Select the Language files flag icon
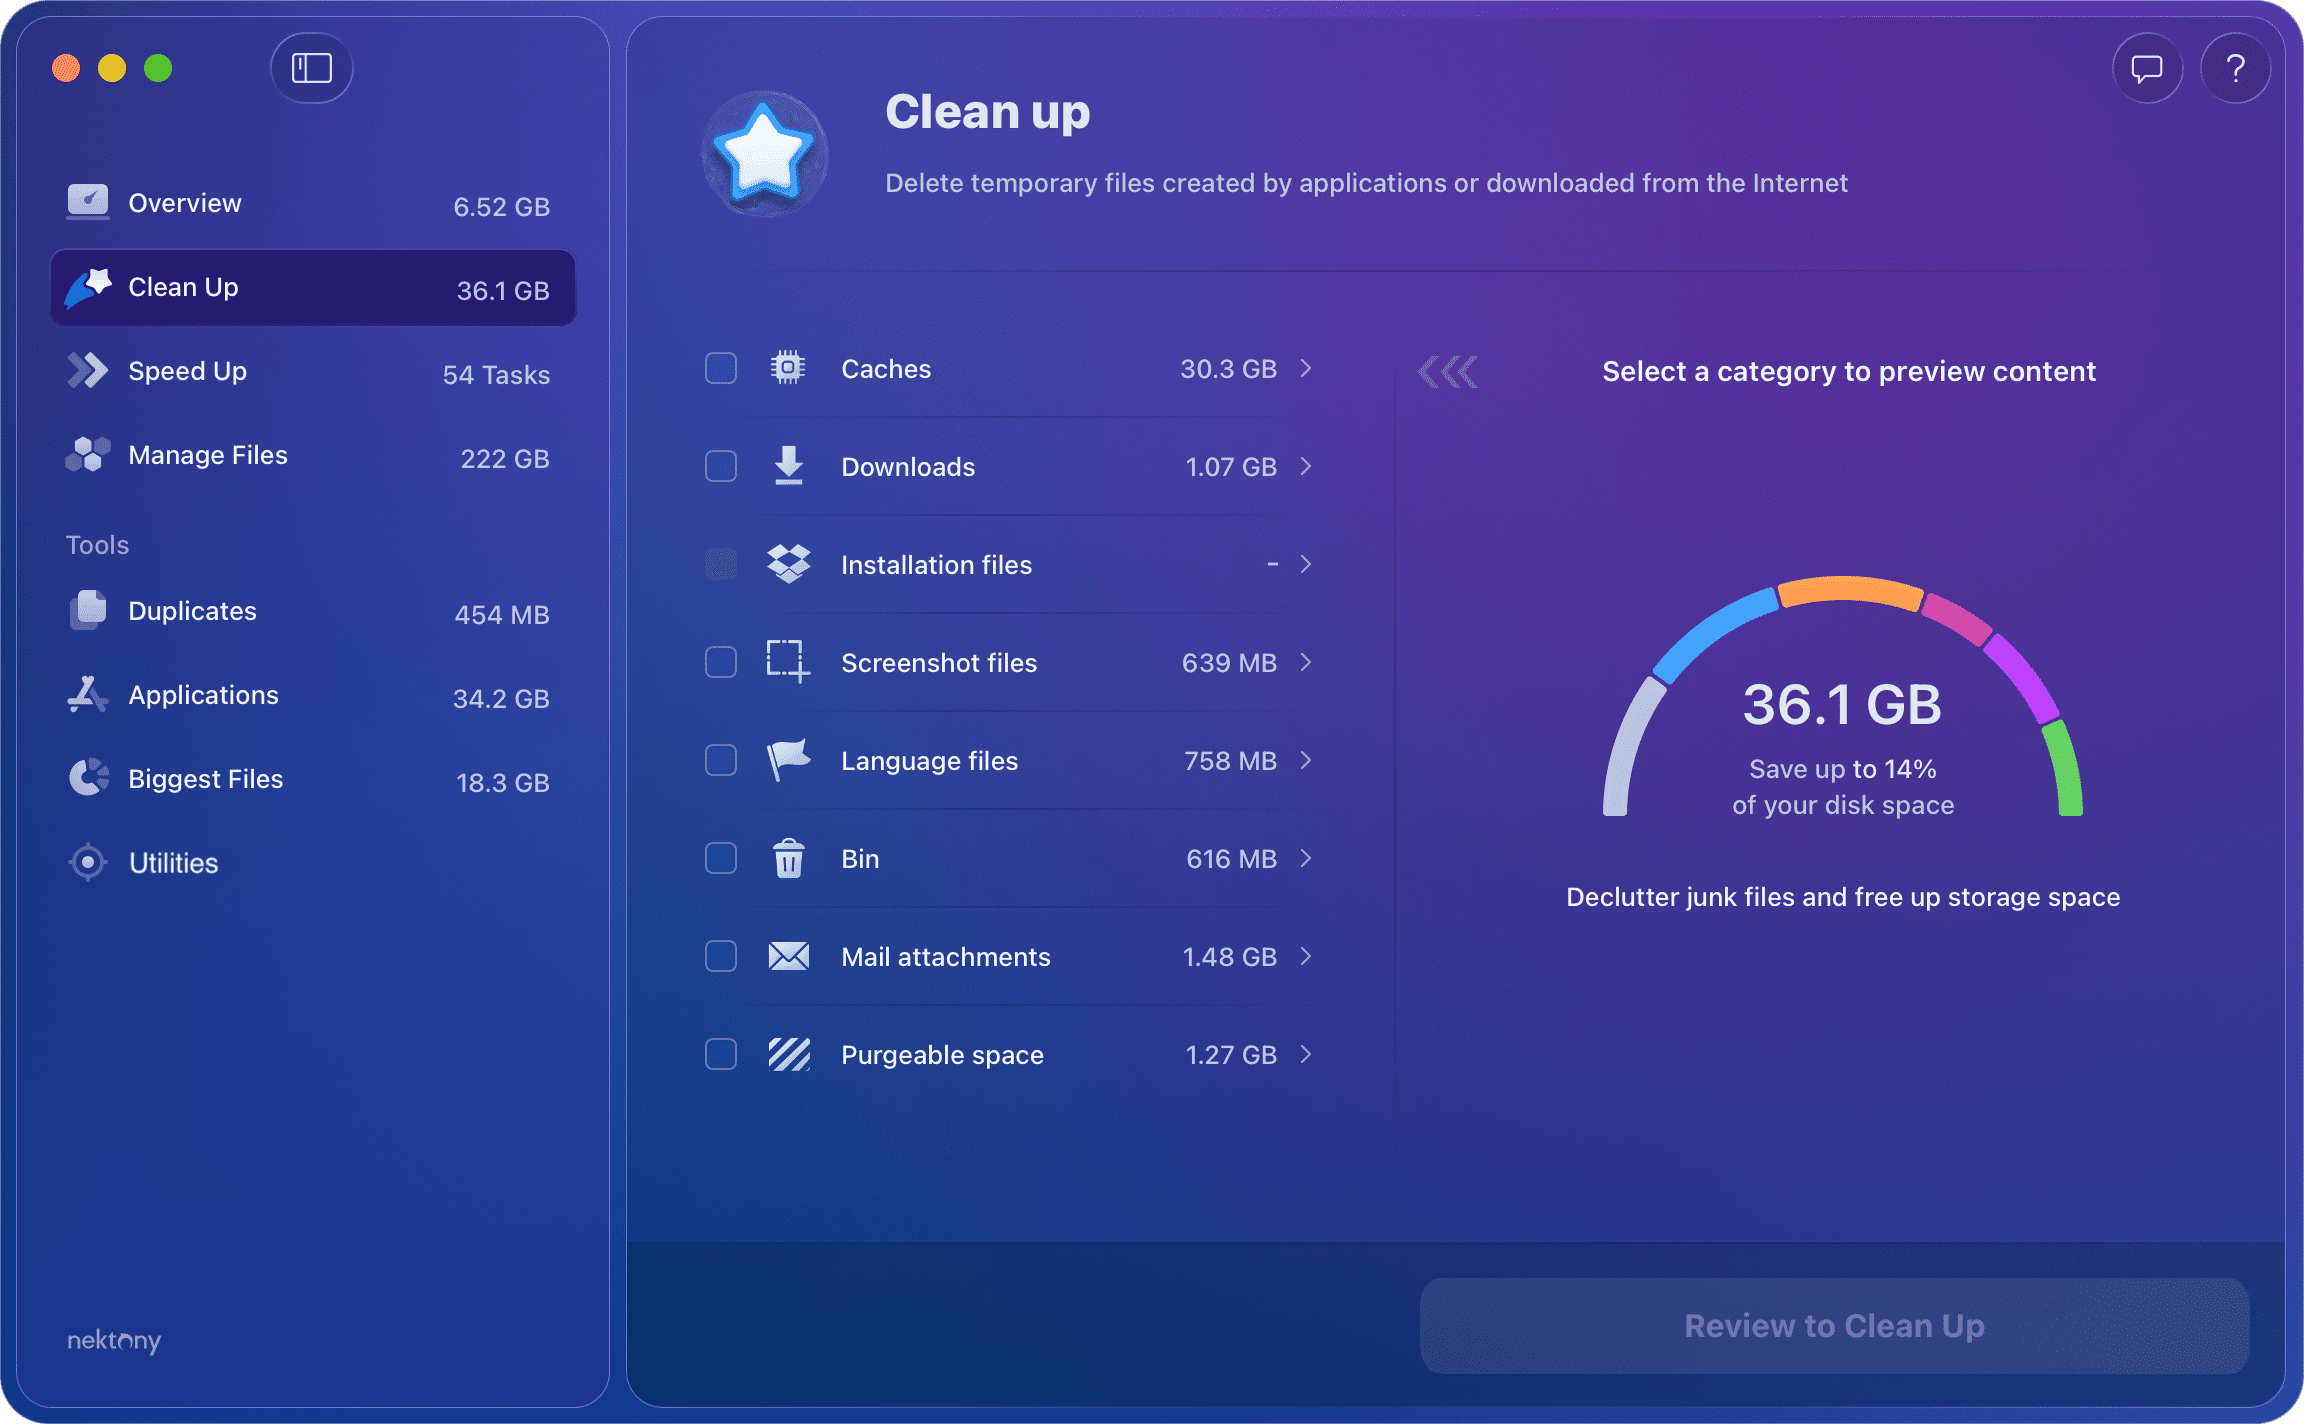The image size is (2304, 1424). [x=789, y=759]
